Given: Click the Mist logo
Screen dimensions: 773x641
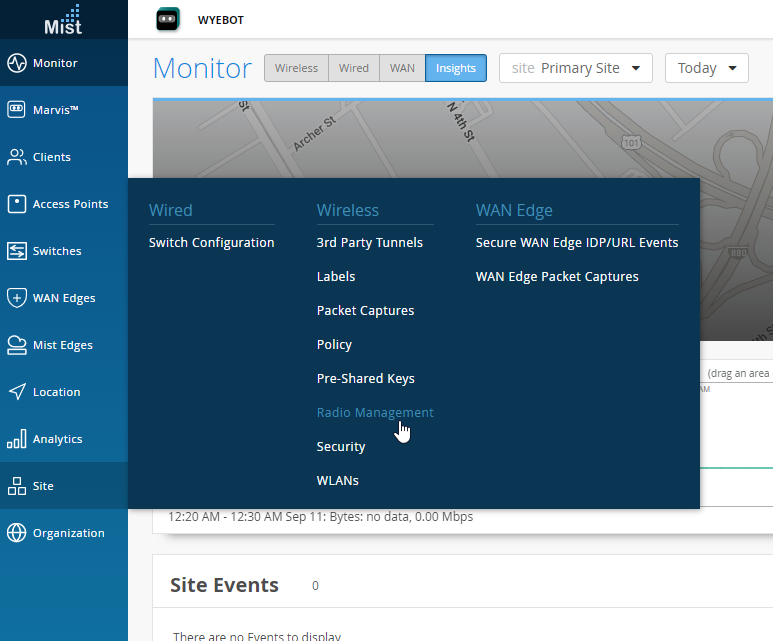Looking at the screenshot, I should [x=63, y=21].
